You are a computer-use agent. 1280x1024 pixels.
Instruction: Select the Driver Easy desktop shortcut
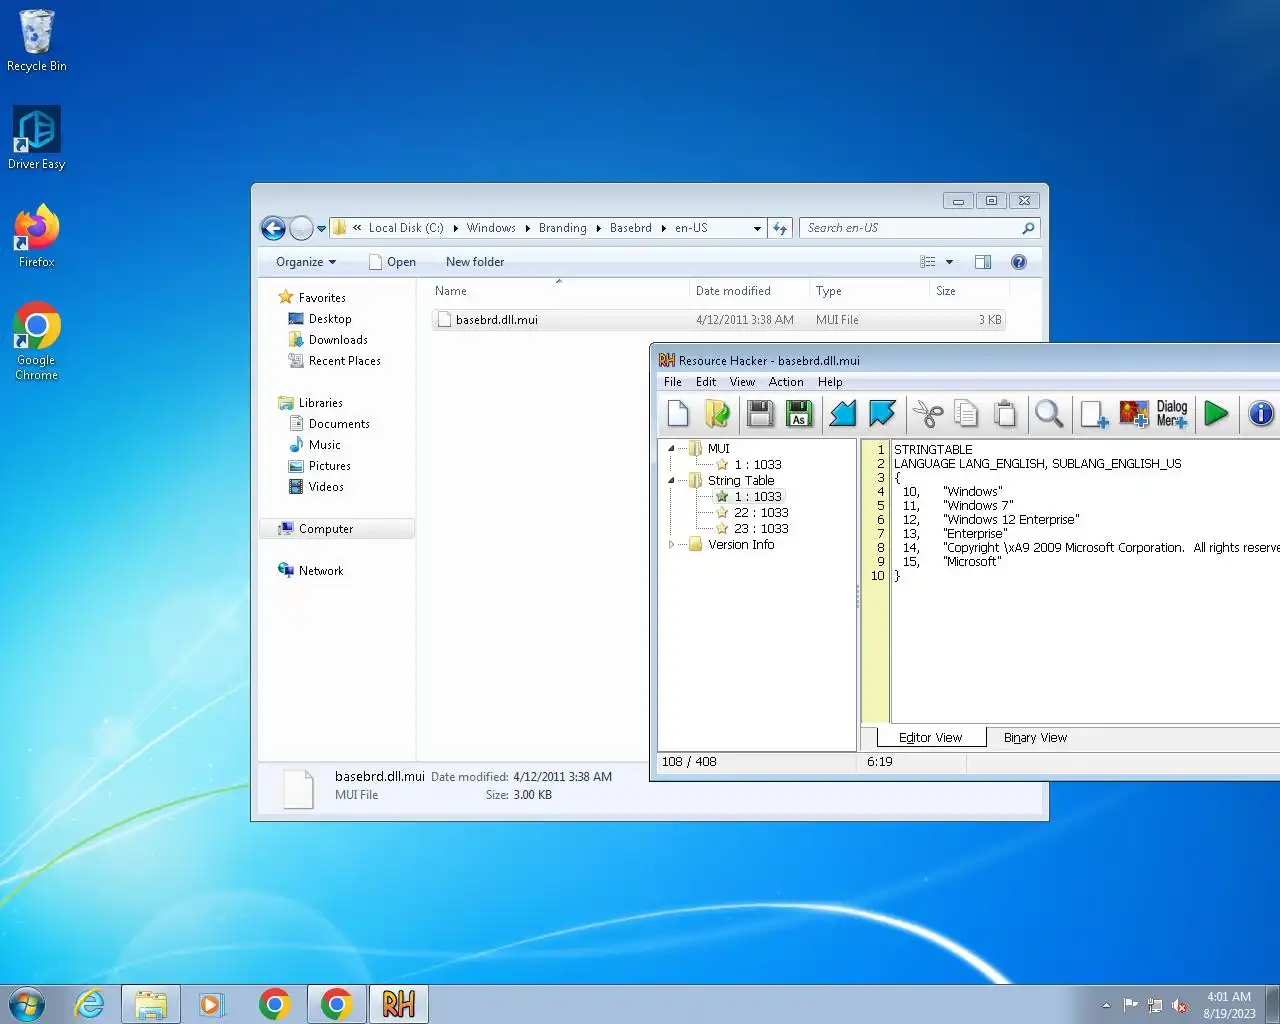pos(37,138)
